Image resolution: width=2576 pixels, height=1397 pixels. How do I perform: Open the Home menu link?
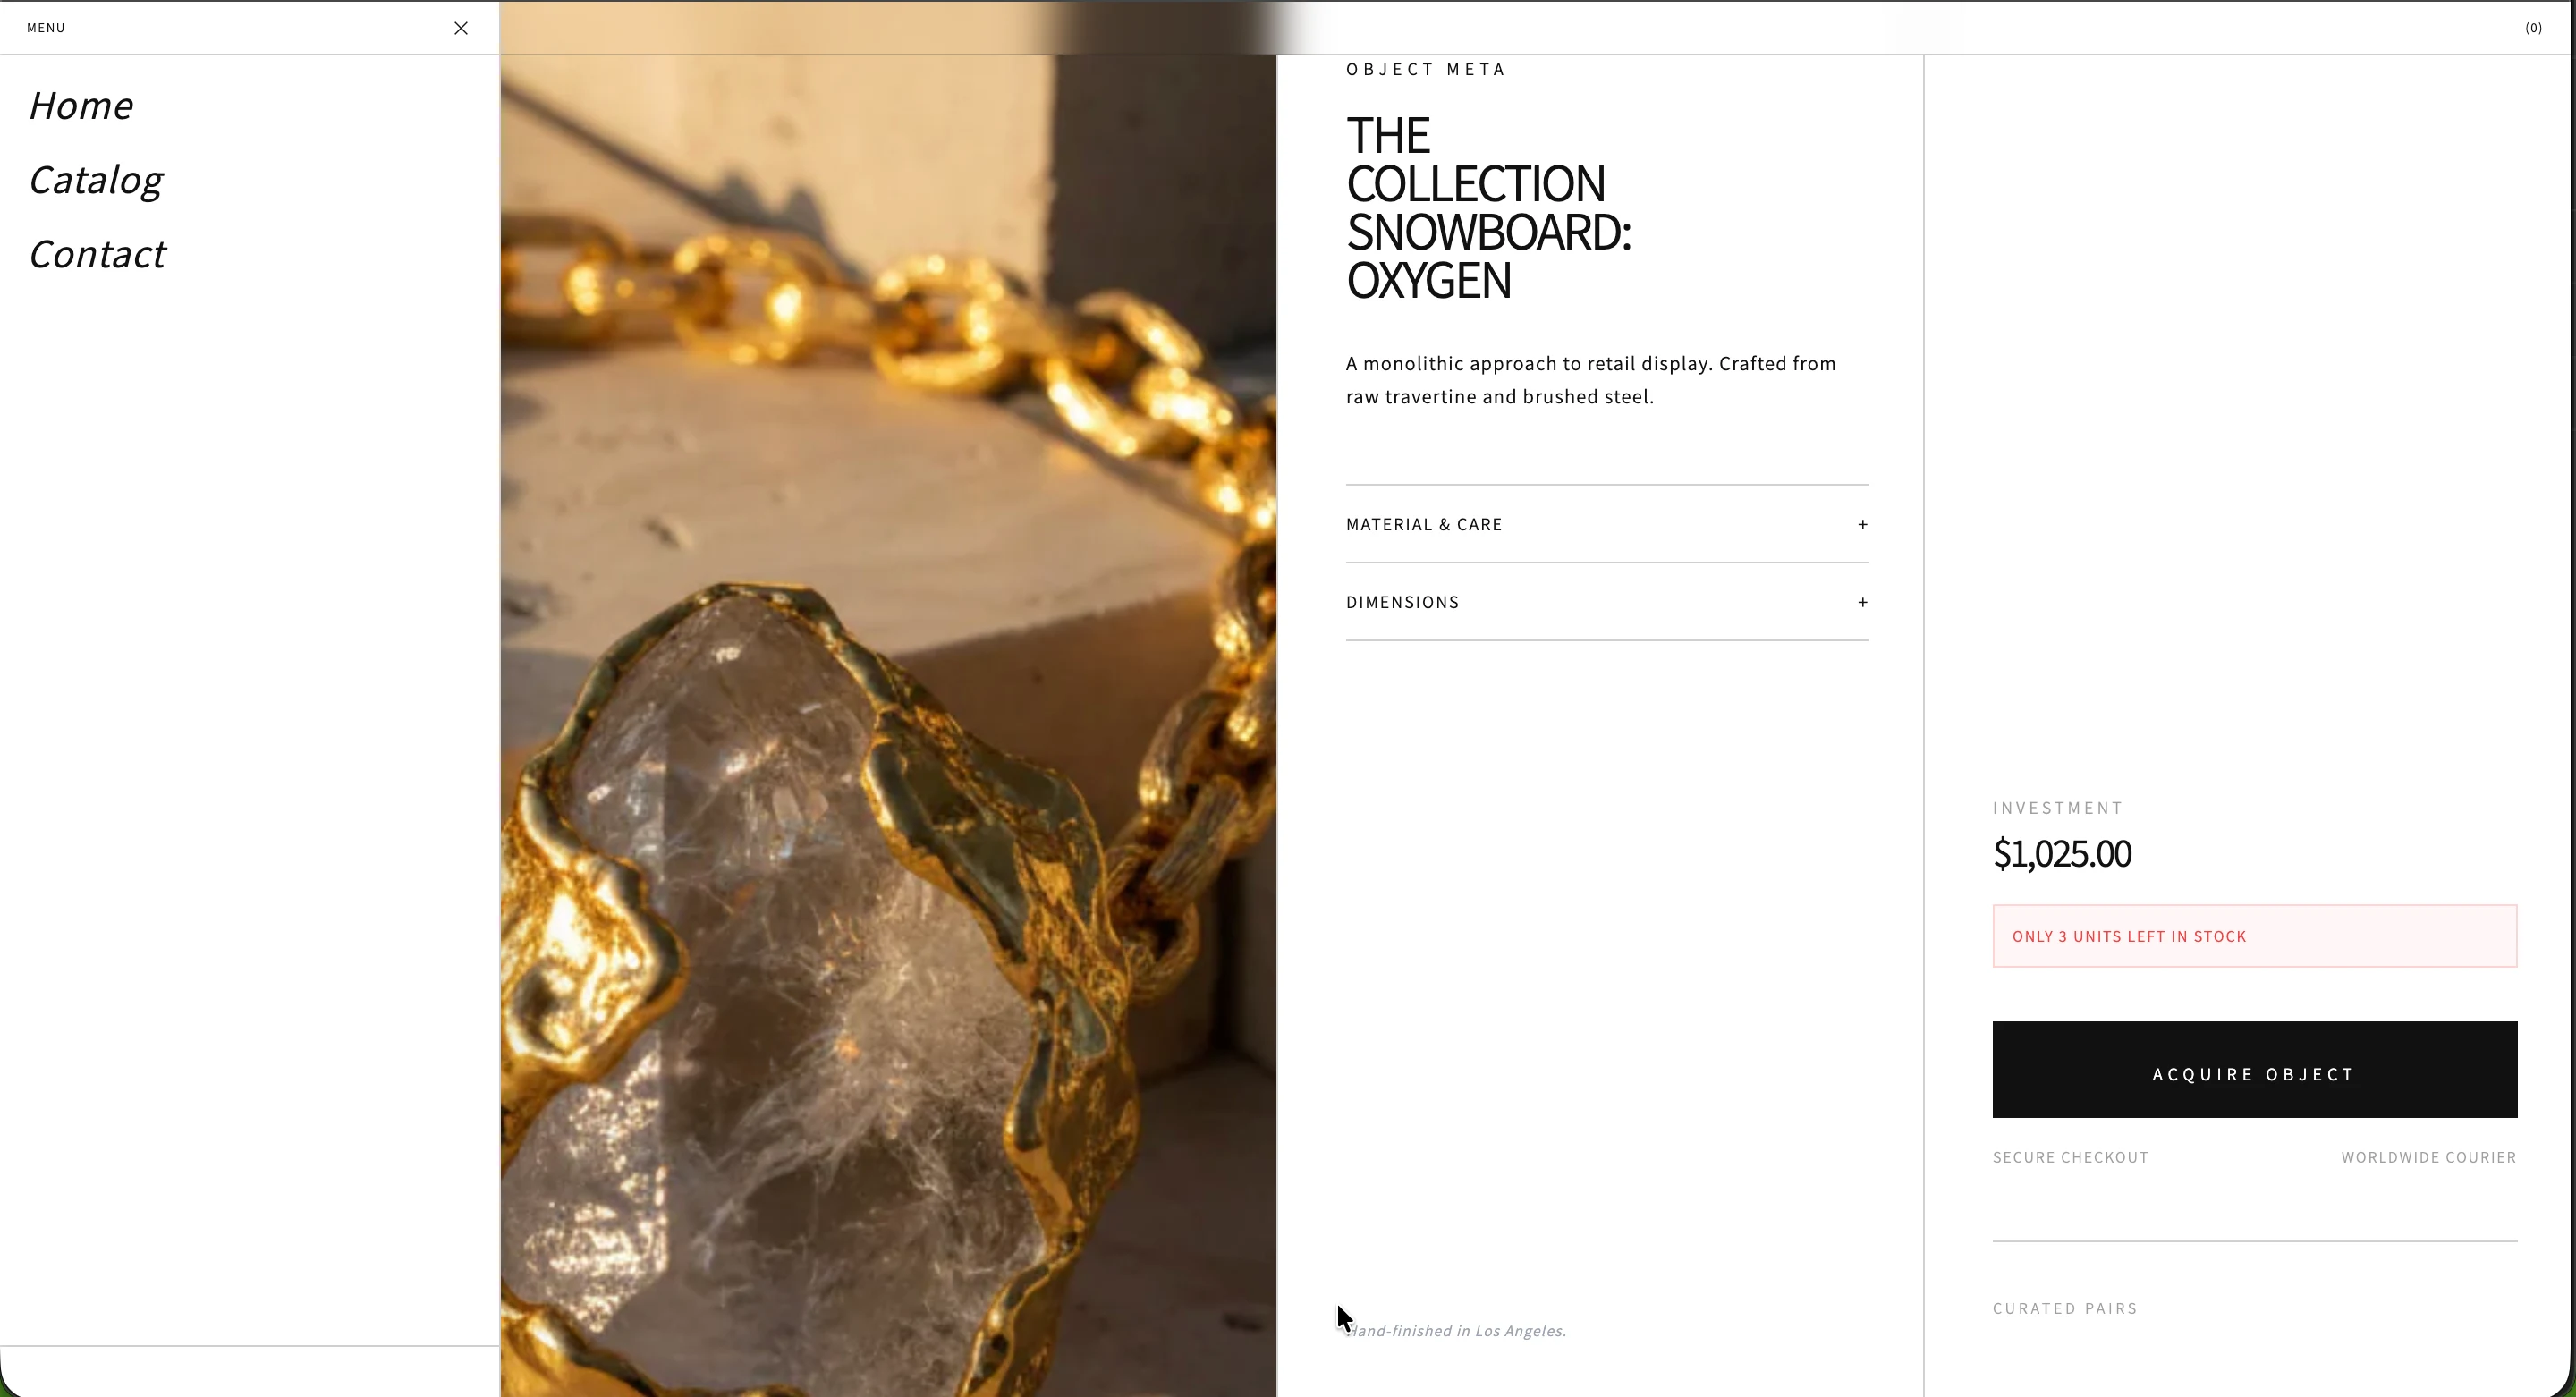(81, 106)
